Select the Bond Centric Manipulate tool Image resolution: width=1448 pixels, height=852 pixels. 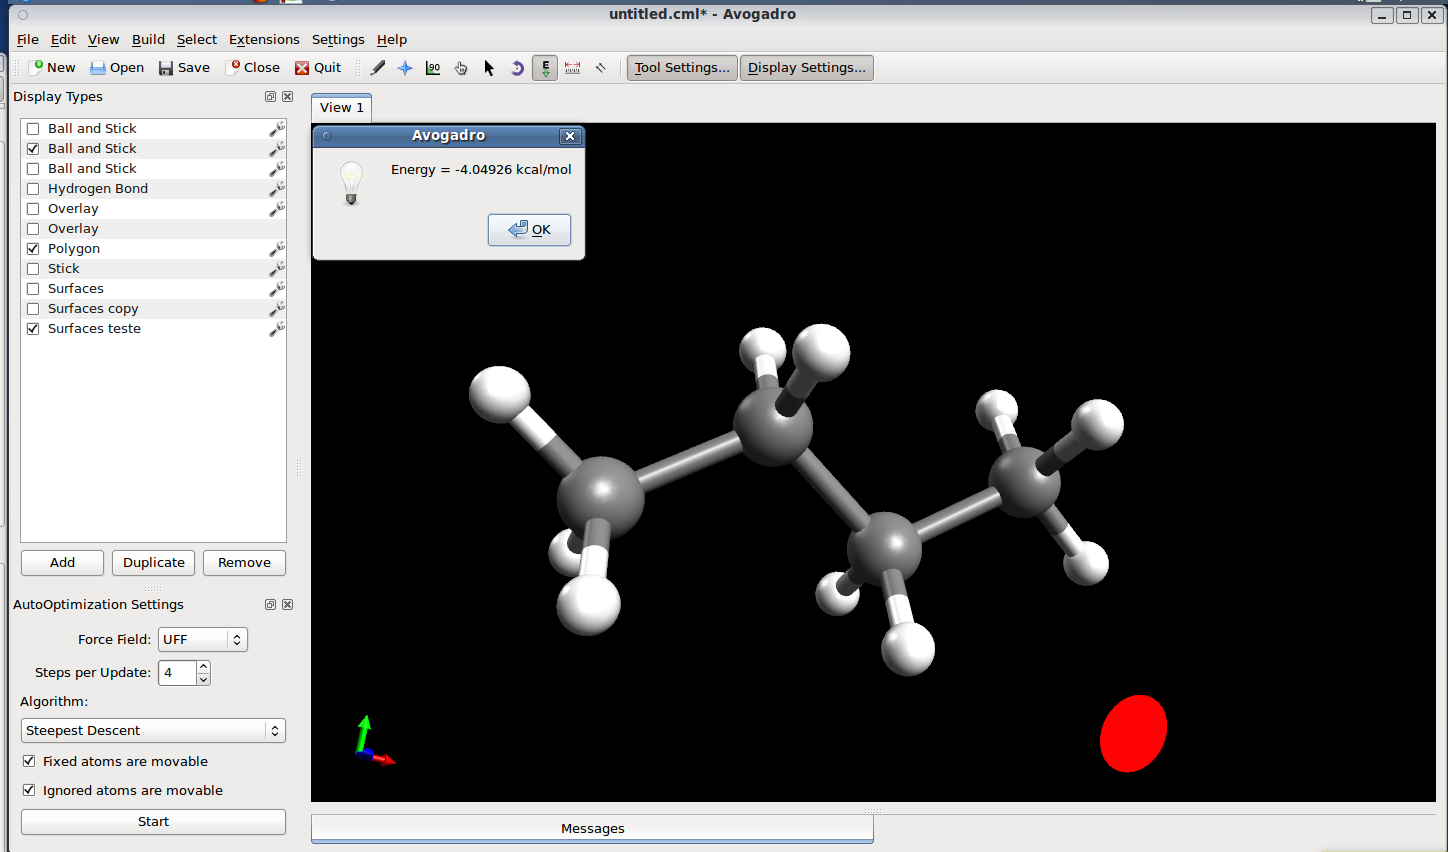(x=433, y=68)
